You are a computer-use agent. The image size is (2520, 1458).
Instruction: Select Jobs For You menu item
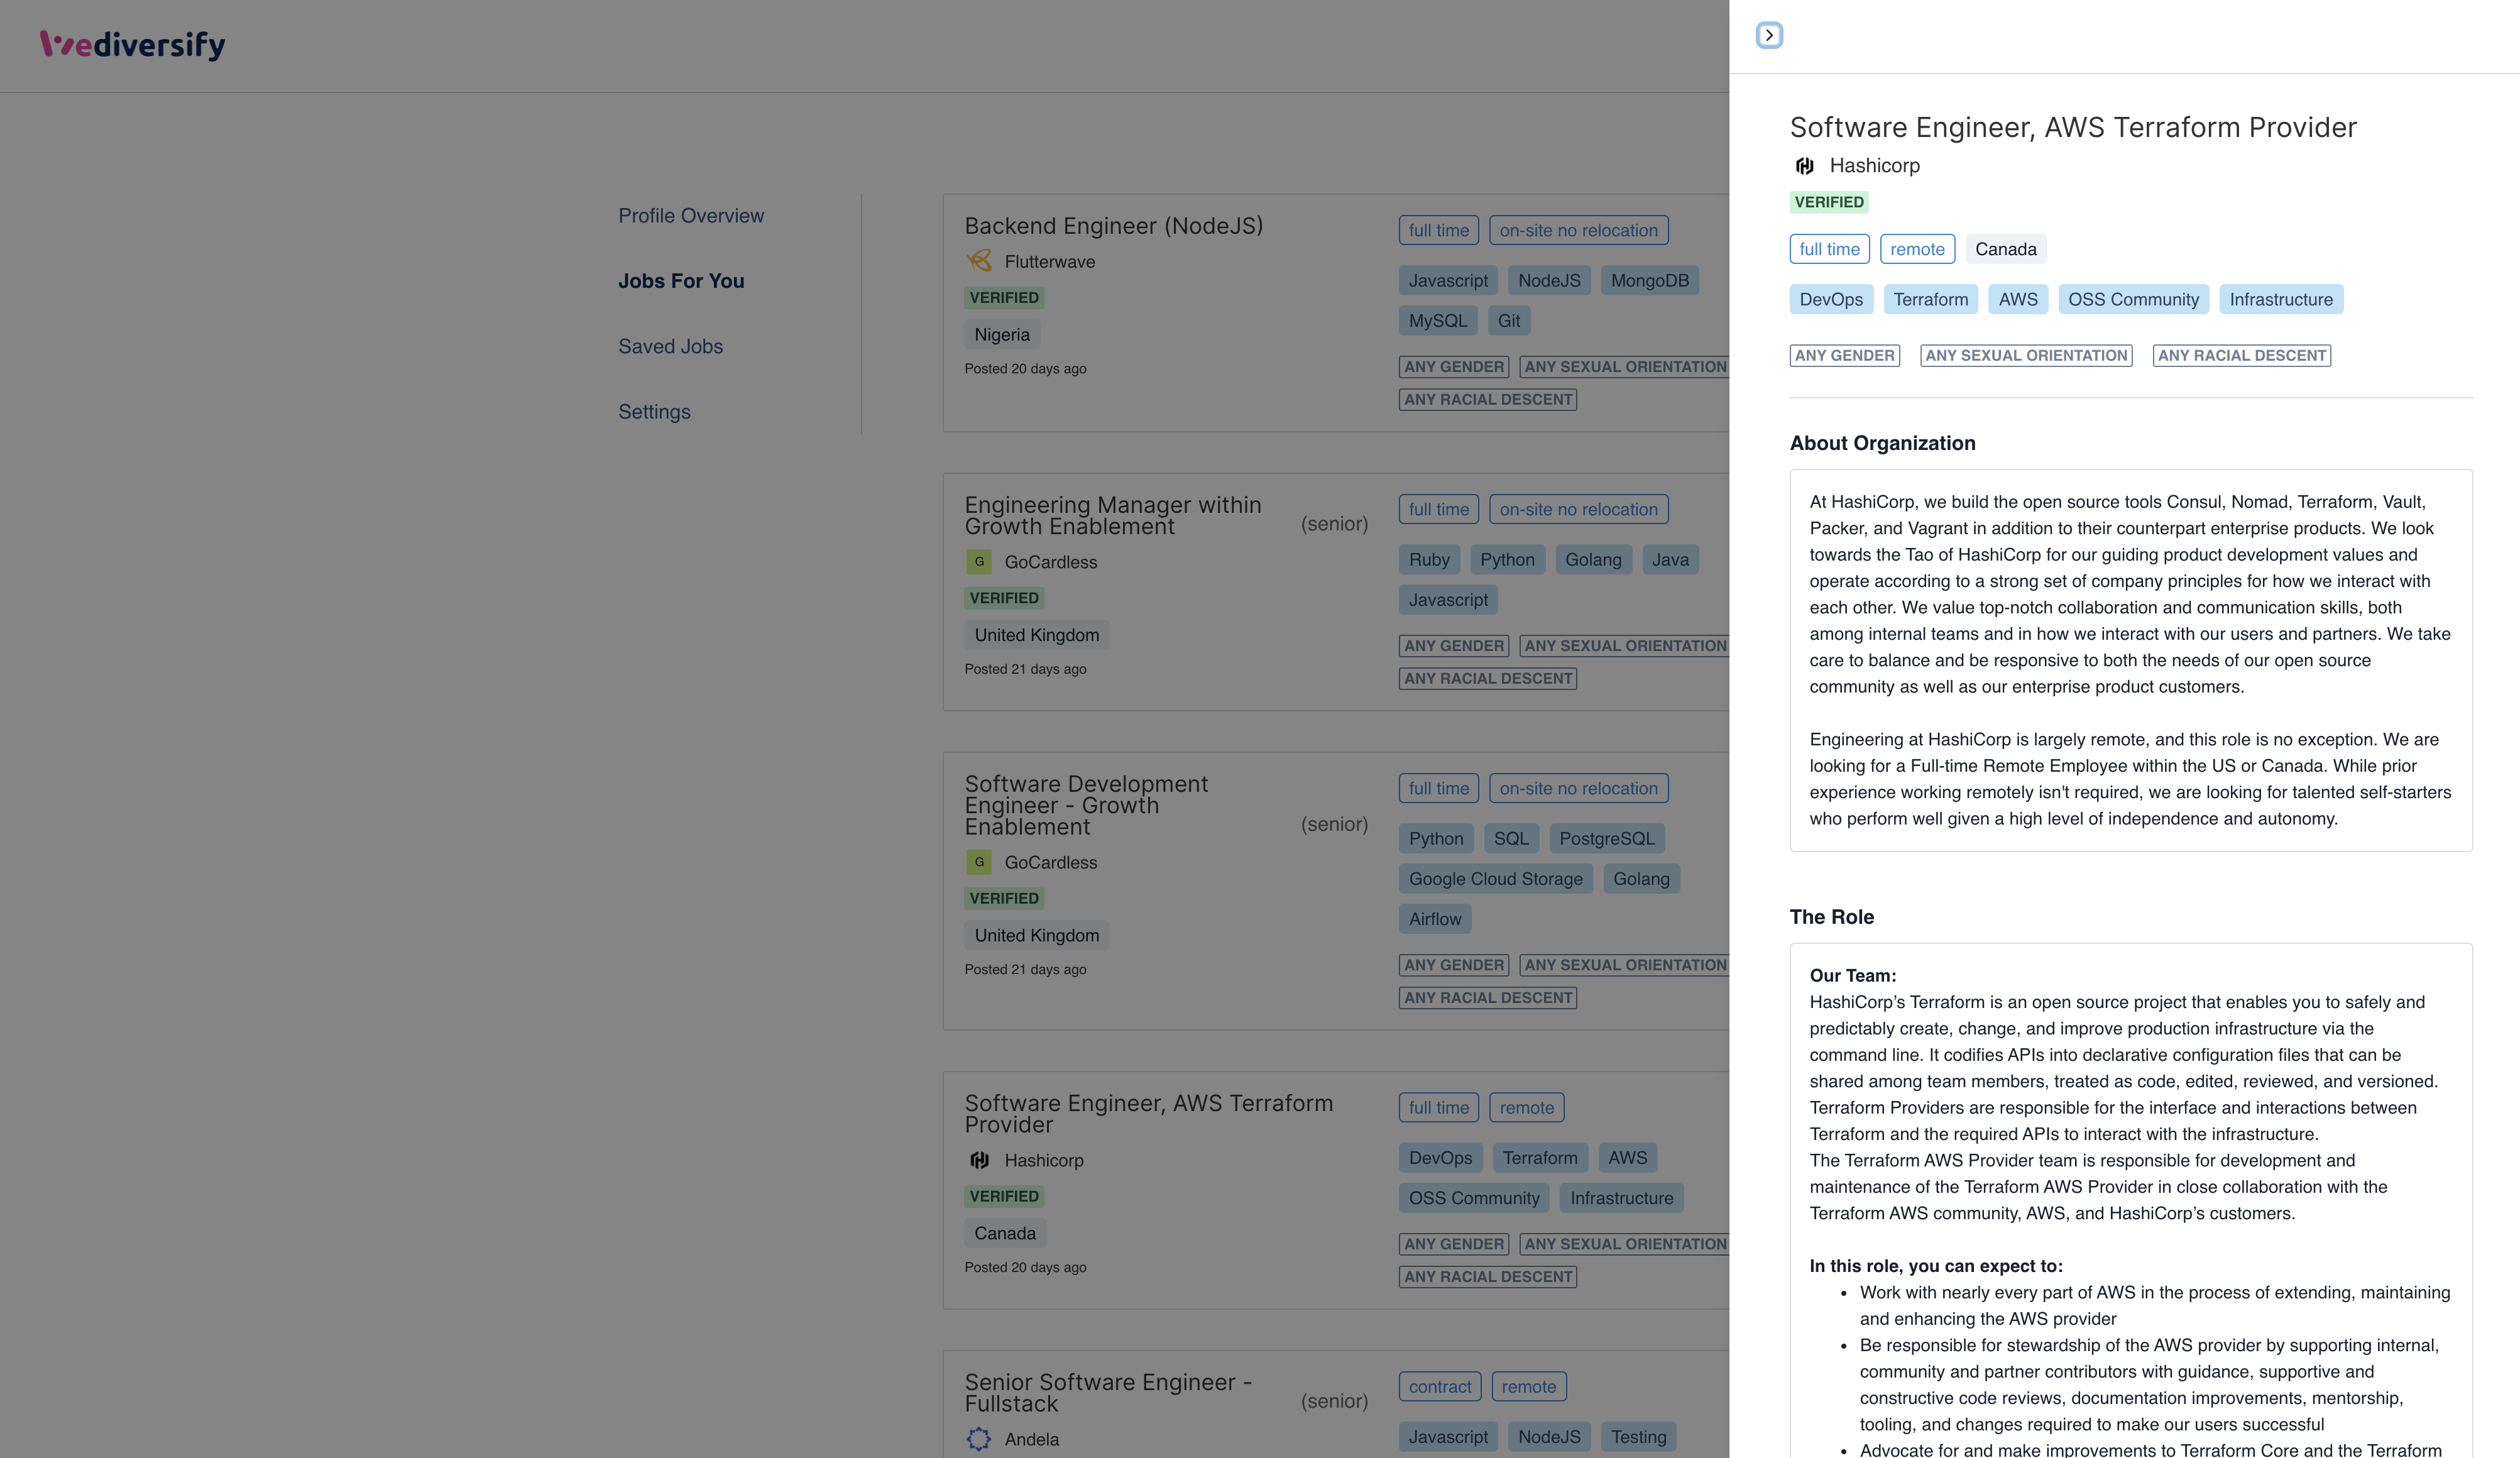point(681,281)
